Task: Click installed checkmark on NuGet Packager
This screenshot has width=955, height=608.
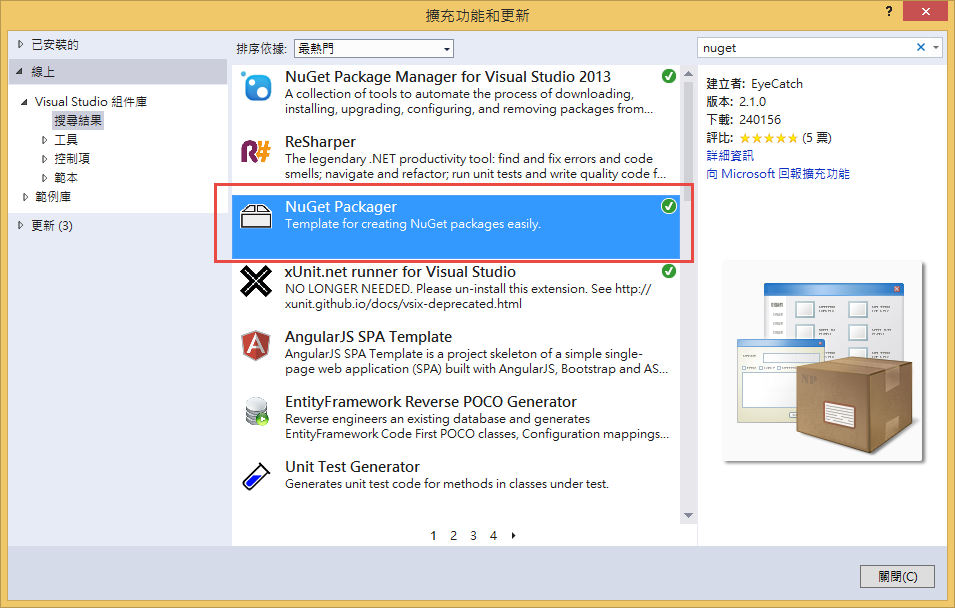Action: pos(669,207)
